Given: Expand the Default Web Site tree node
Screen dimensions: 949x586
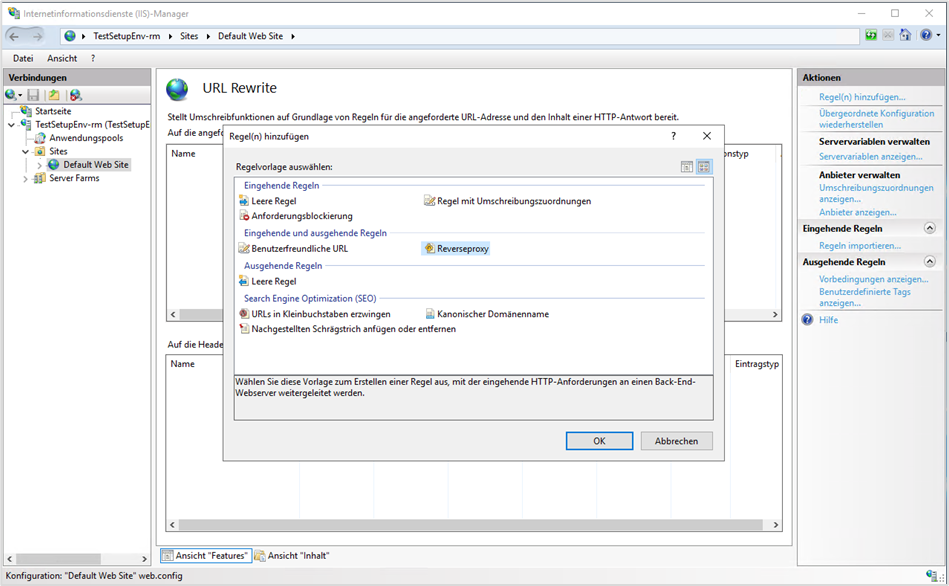Looking at the screenshot, I should click(39, 165).
